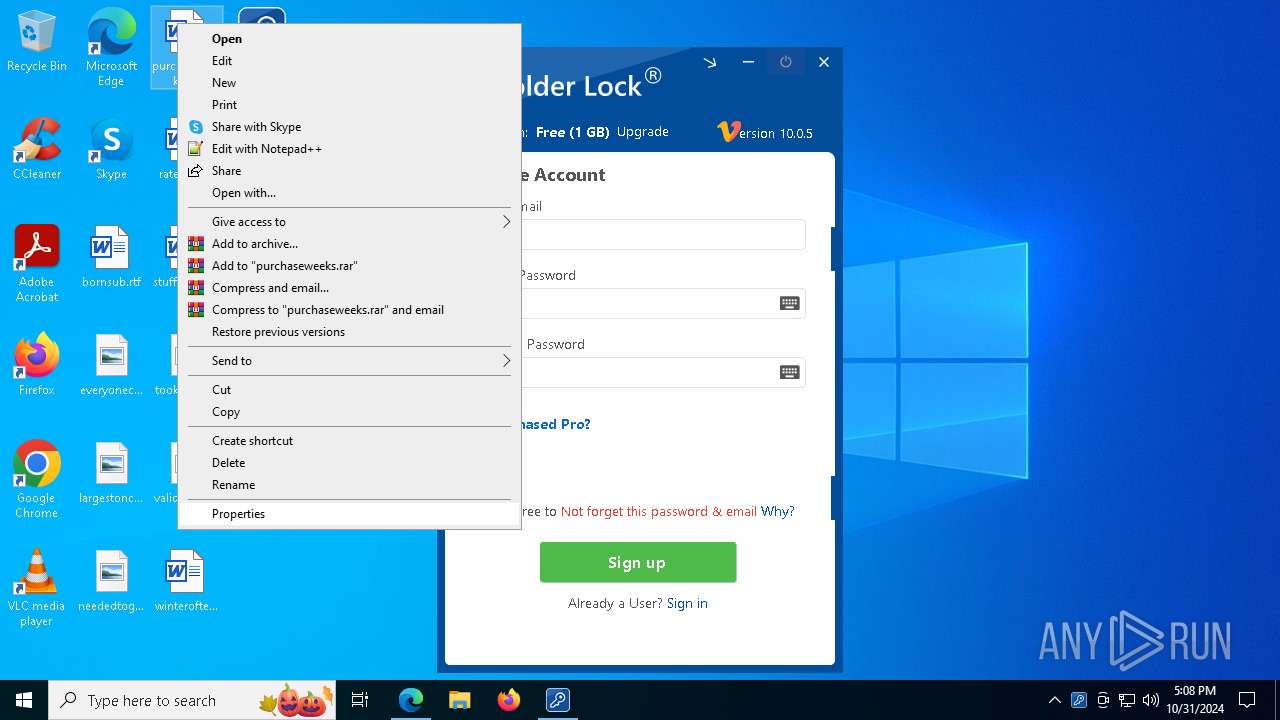Open the Windows Start menu
This screenshot has width=1280, height=720.
[x=24, y=700]
